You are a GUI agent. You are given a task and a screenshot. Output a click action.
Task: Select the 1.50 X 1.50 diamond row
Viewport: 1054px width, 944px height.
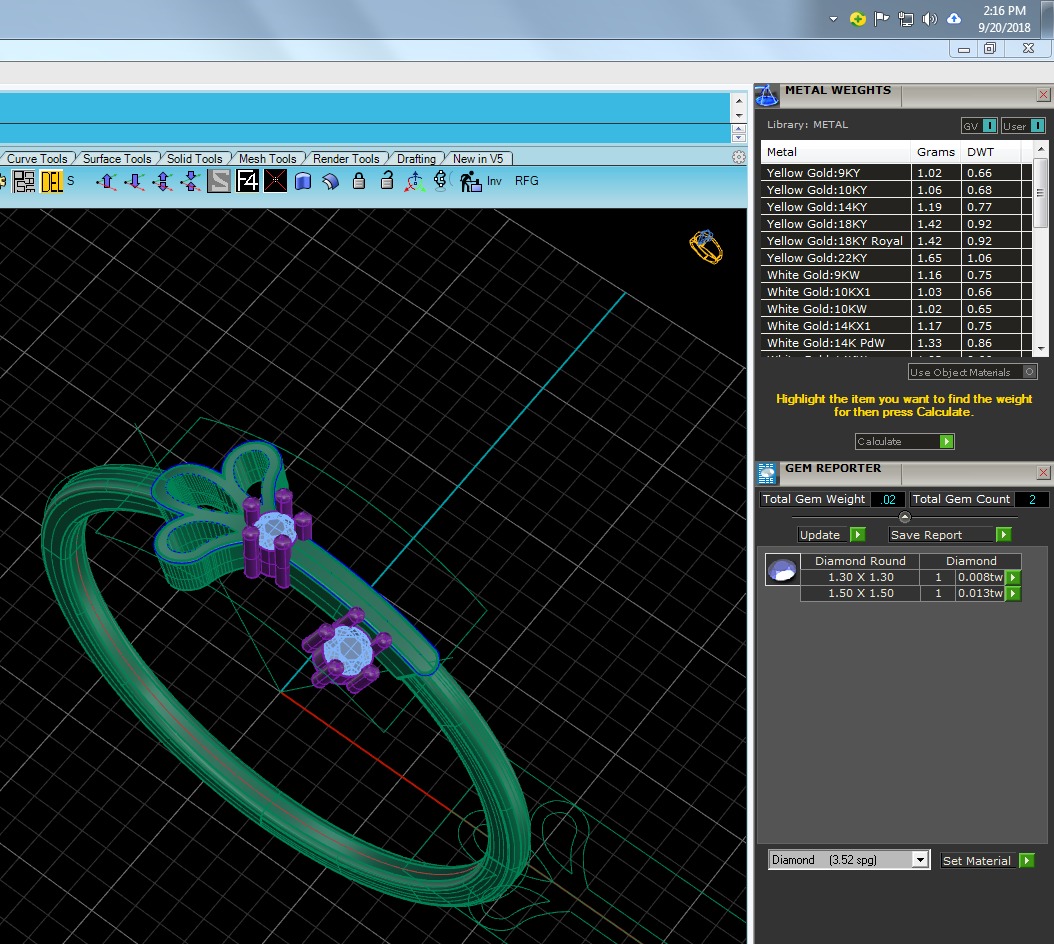(x=911, y=593)
